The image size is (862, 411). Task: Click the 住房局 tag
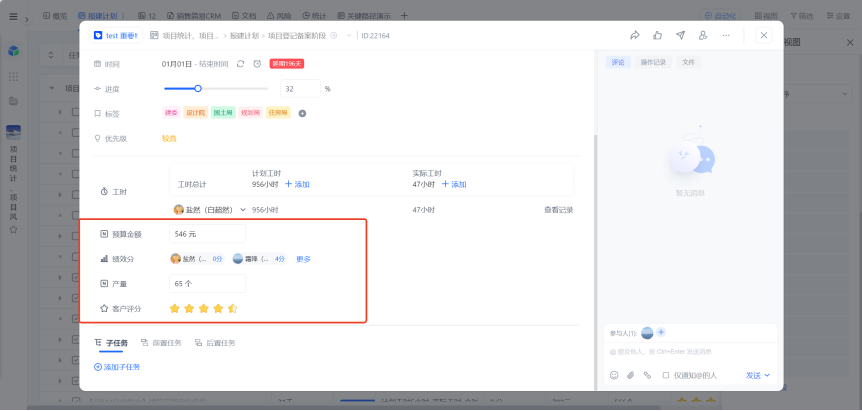pos(278,113)
